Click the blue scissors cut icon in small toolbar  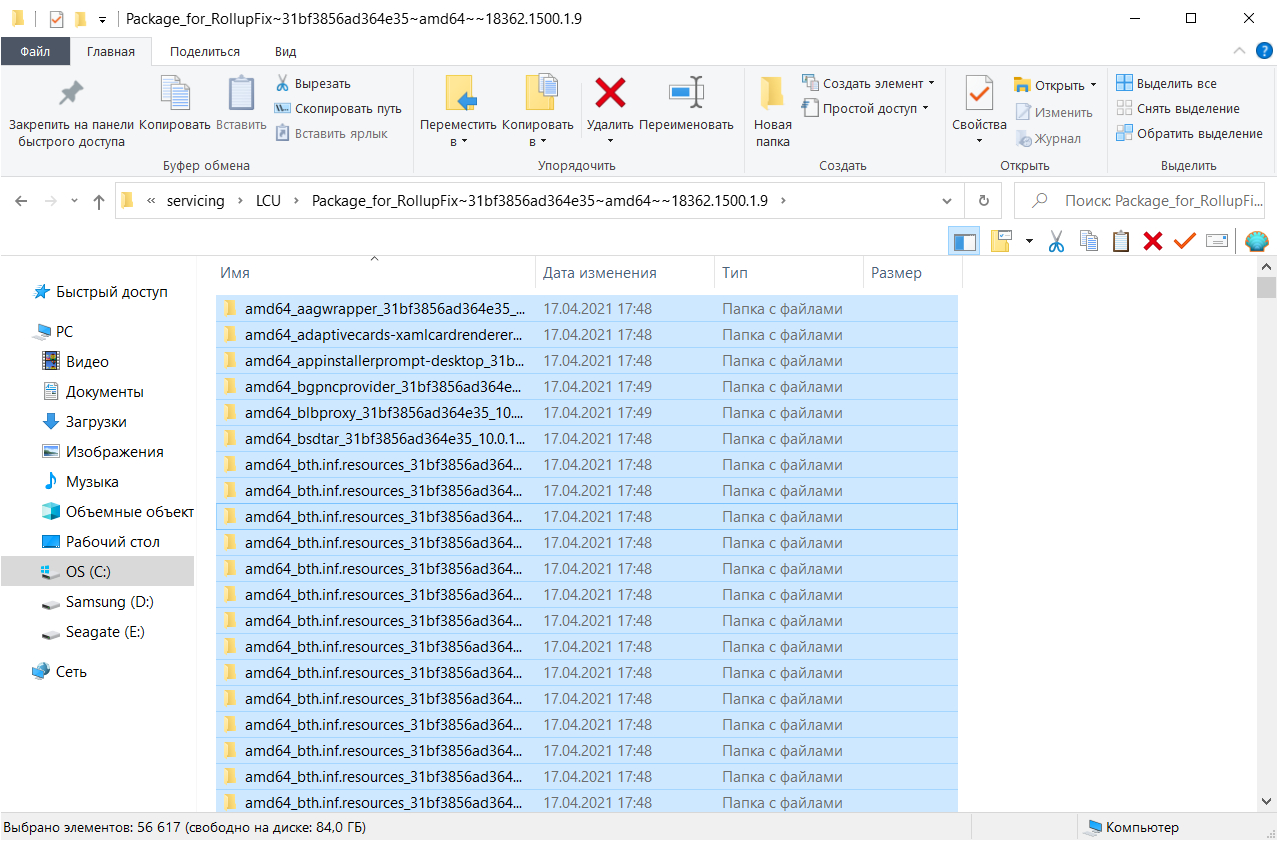click(1056, 241)
